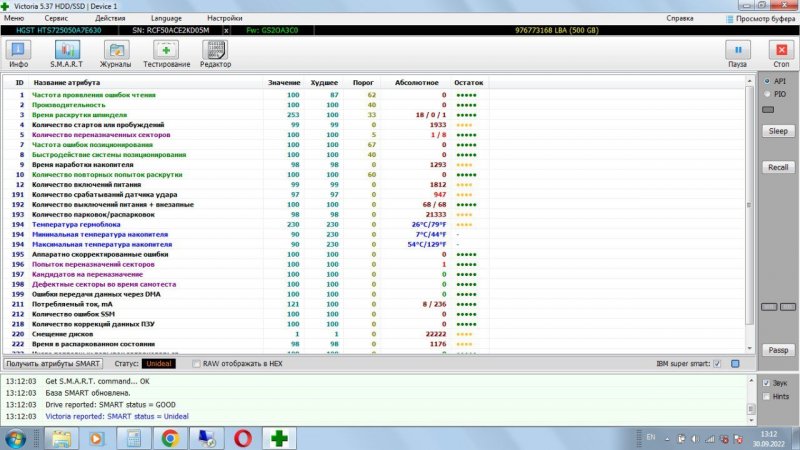Select the API access mode
800x450 pixels.
point(767,80)
